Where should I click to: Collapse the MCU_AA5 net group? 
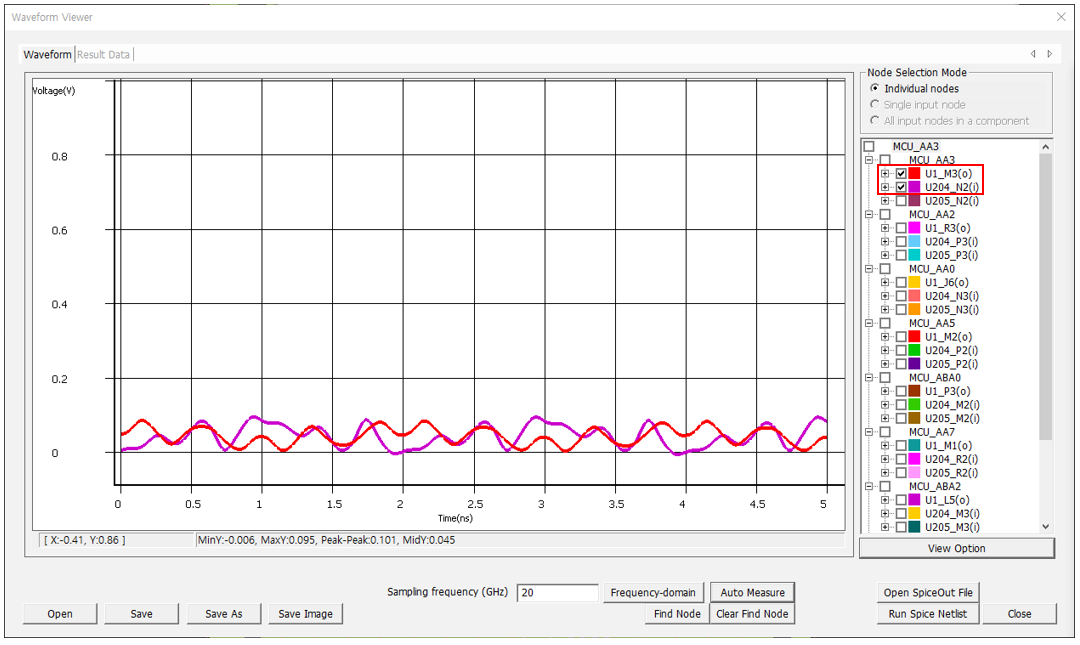tap(870, 324)
